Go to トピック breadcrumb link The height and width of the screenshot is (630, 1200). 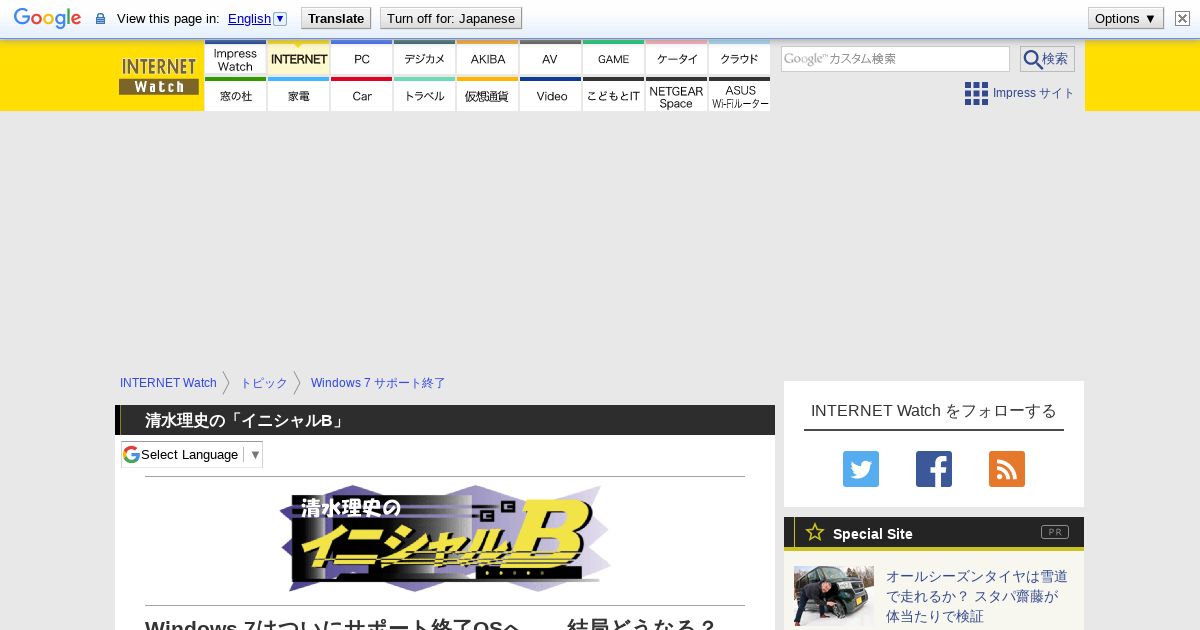[x=264, y=383]
